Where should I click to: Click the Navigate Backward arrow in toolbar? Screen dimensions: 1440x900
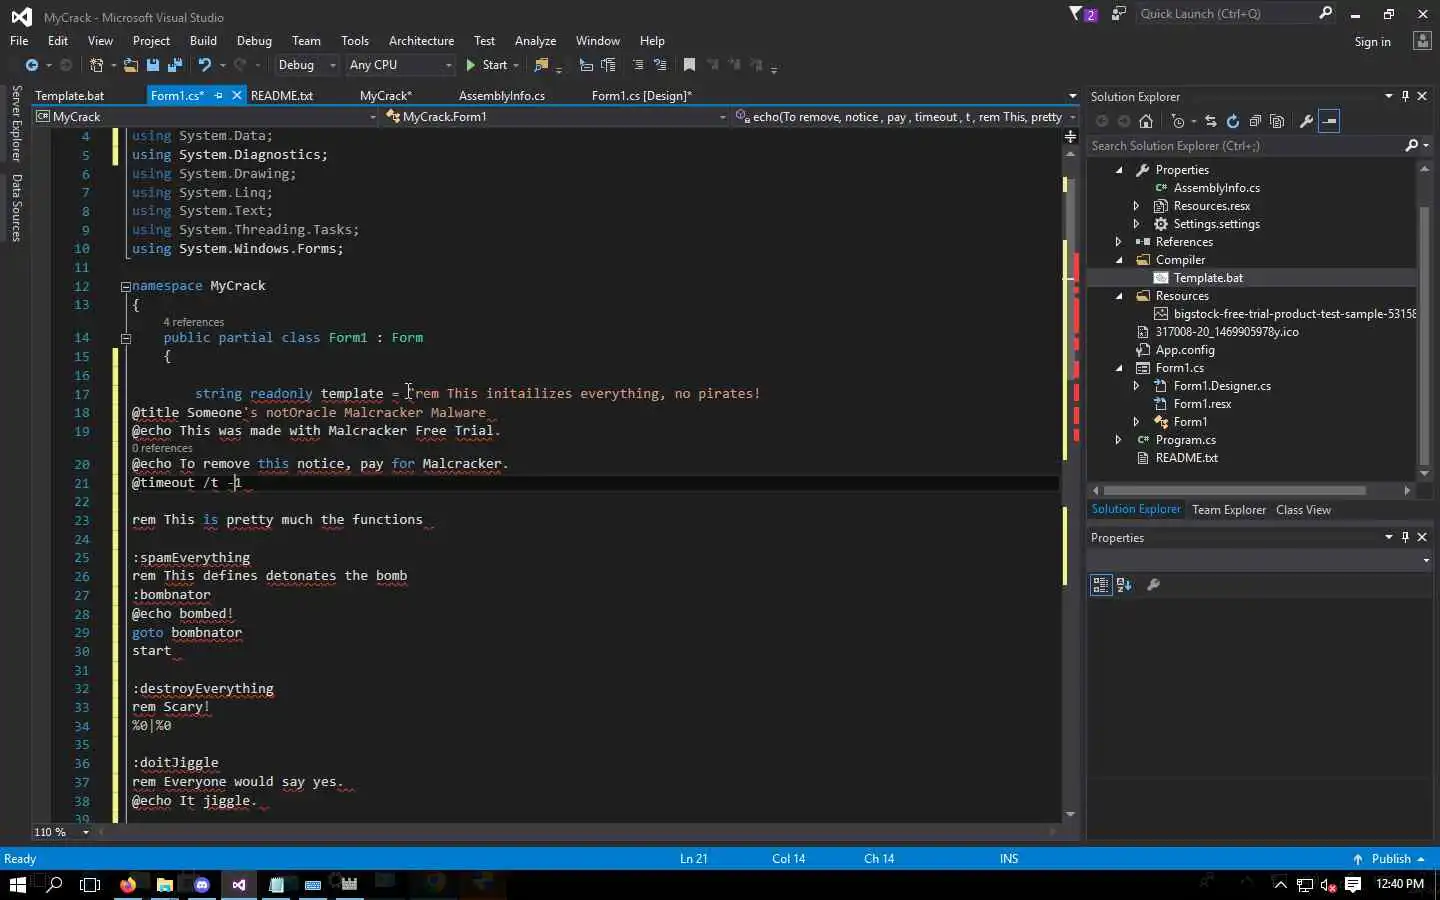click(32, 65)
